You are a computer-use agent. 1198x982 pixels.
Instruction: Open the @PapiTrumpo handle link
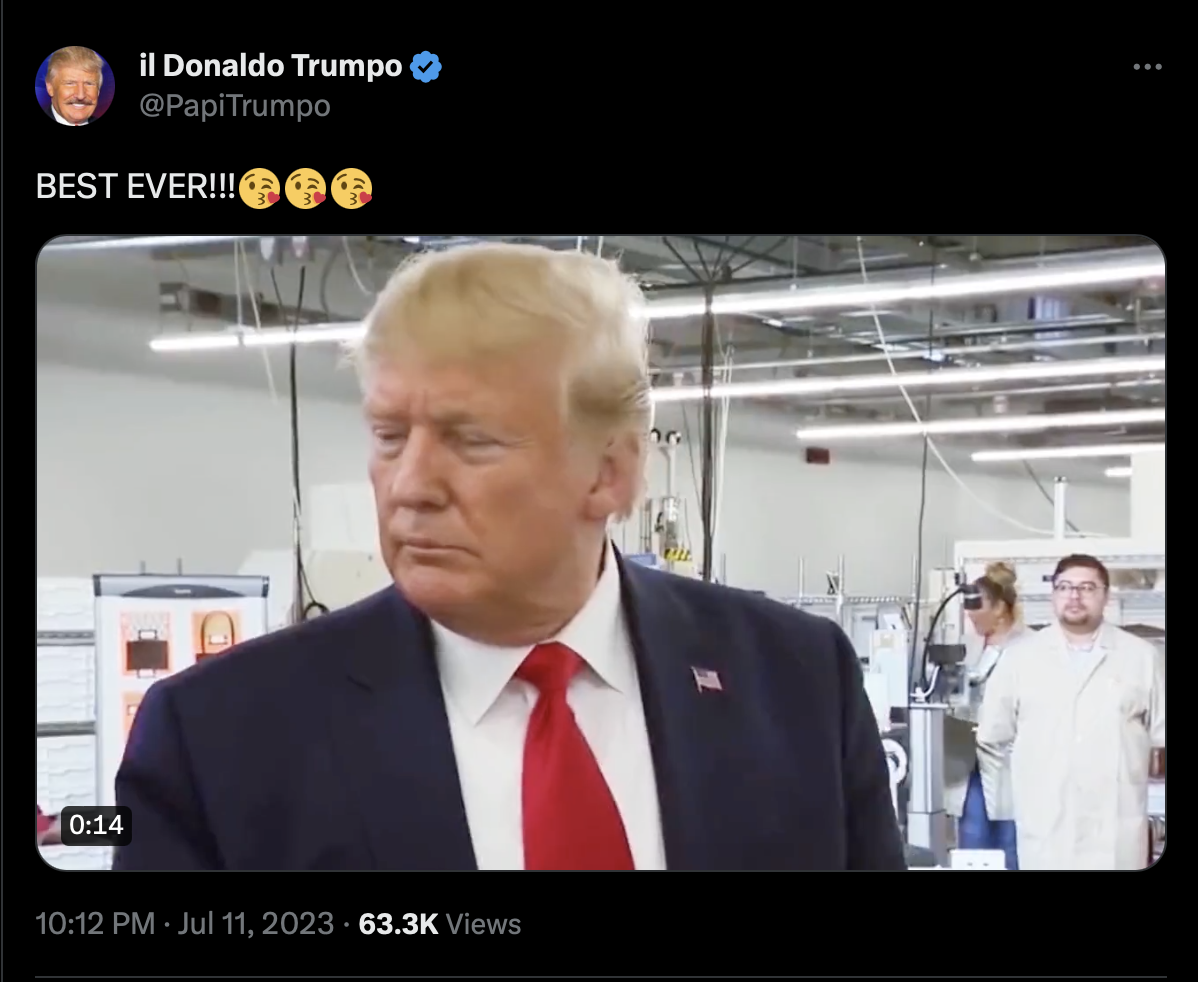[235, 105]
